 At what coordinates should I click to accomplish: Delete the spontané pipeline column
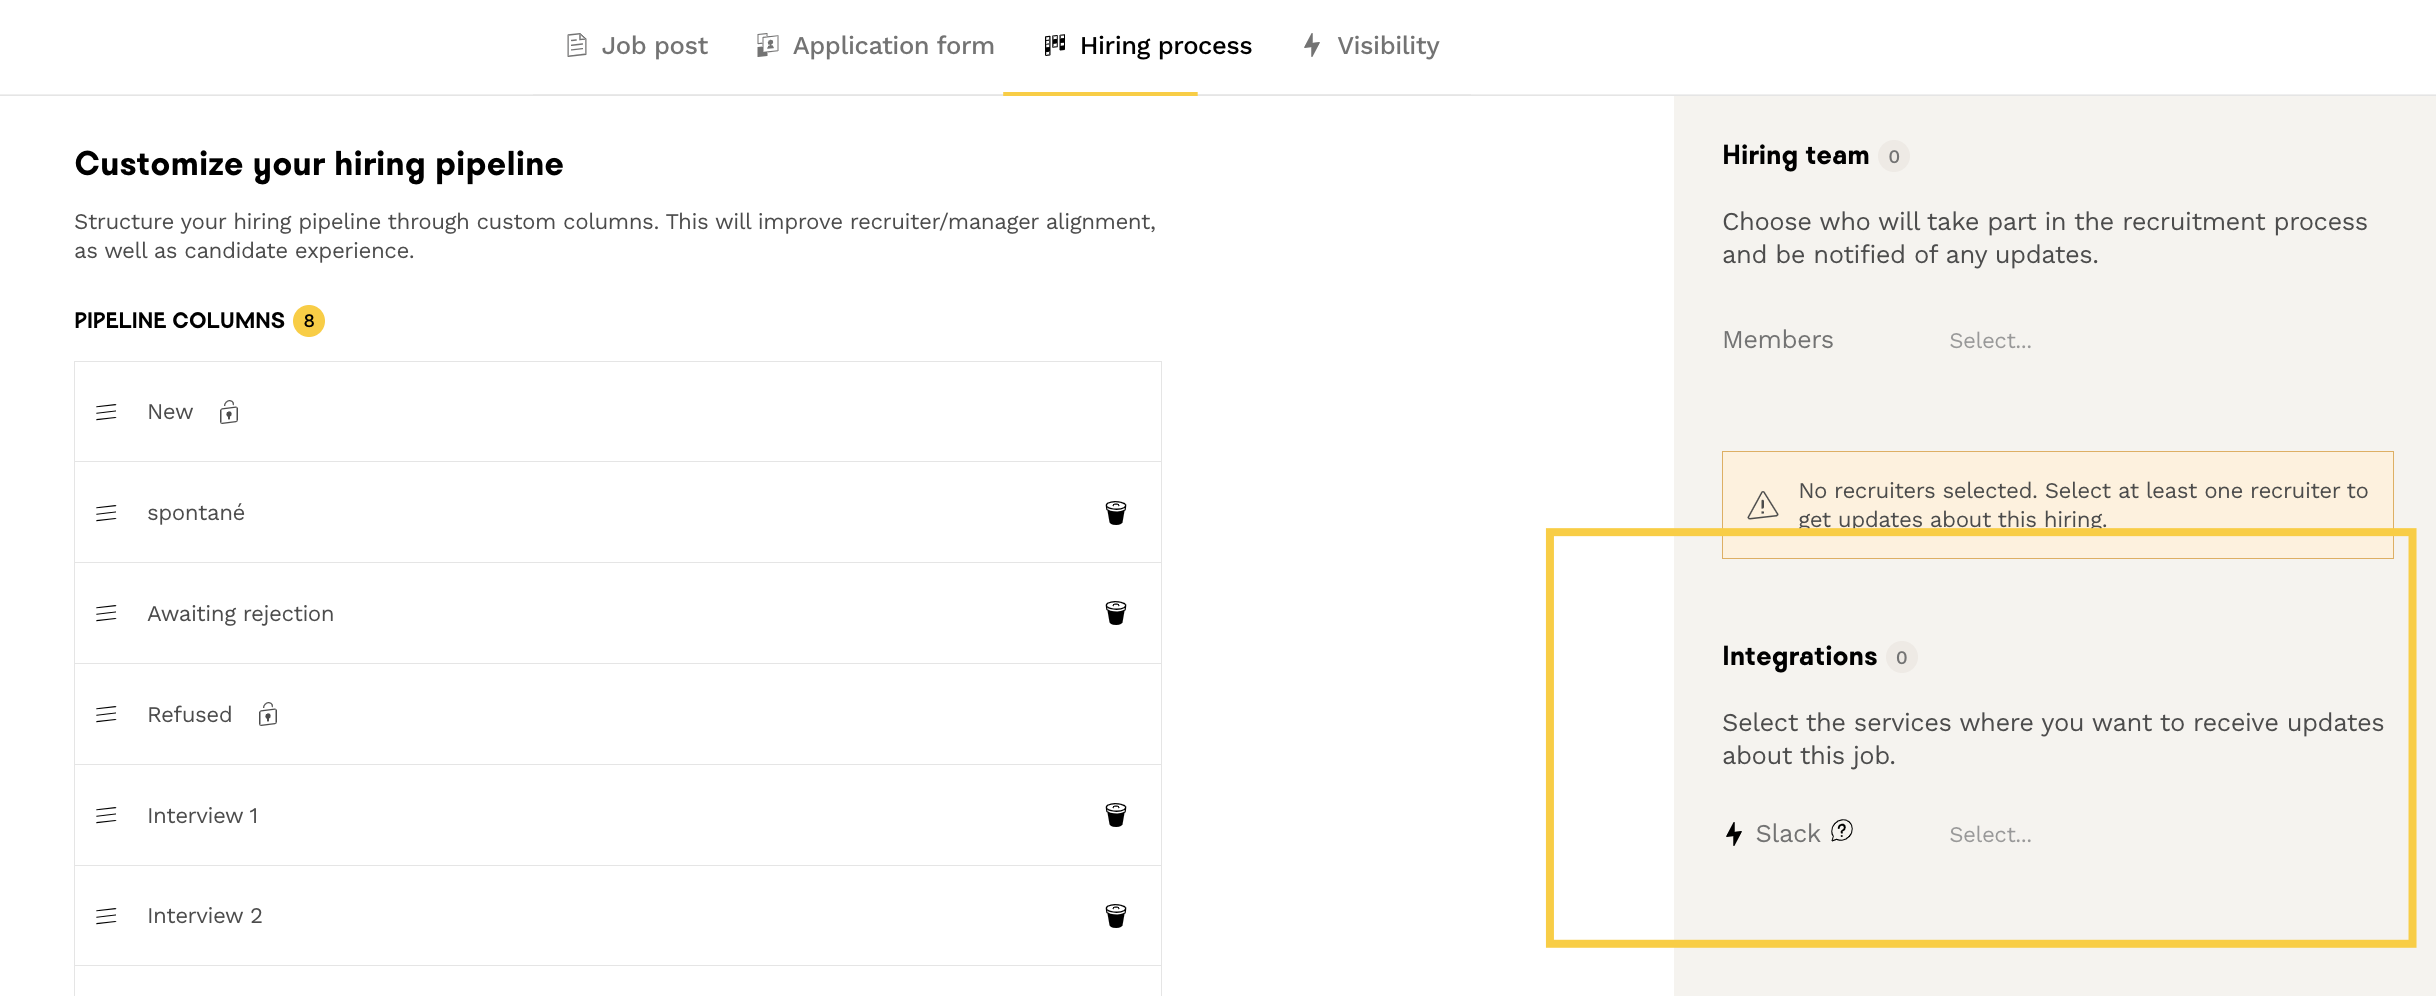(x=1115, y=513)
